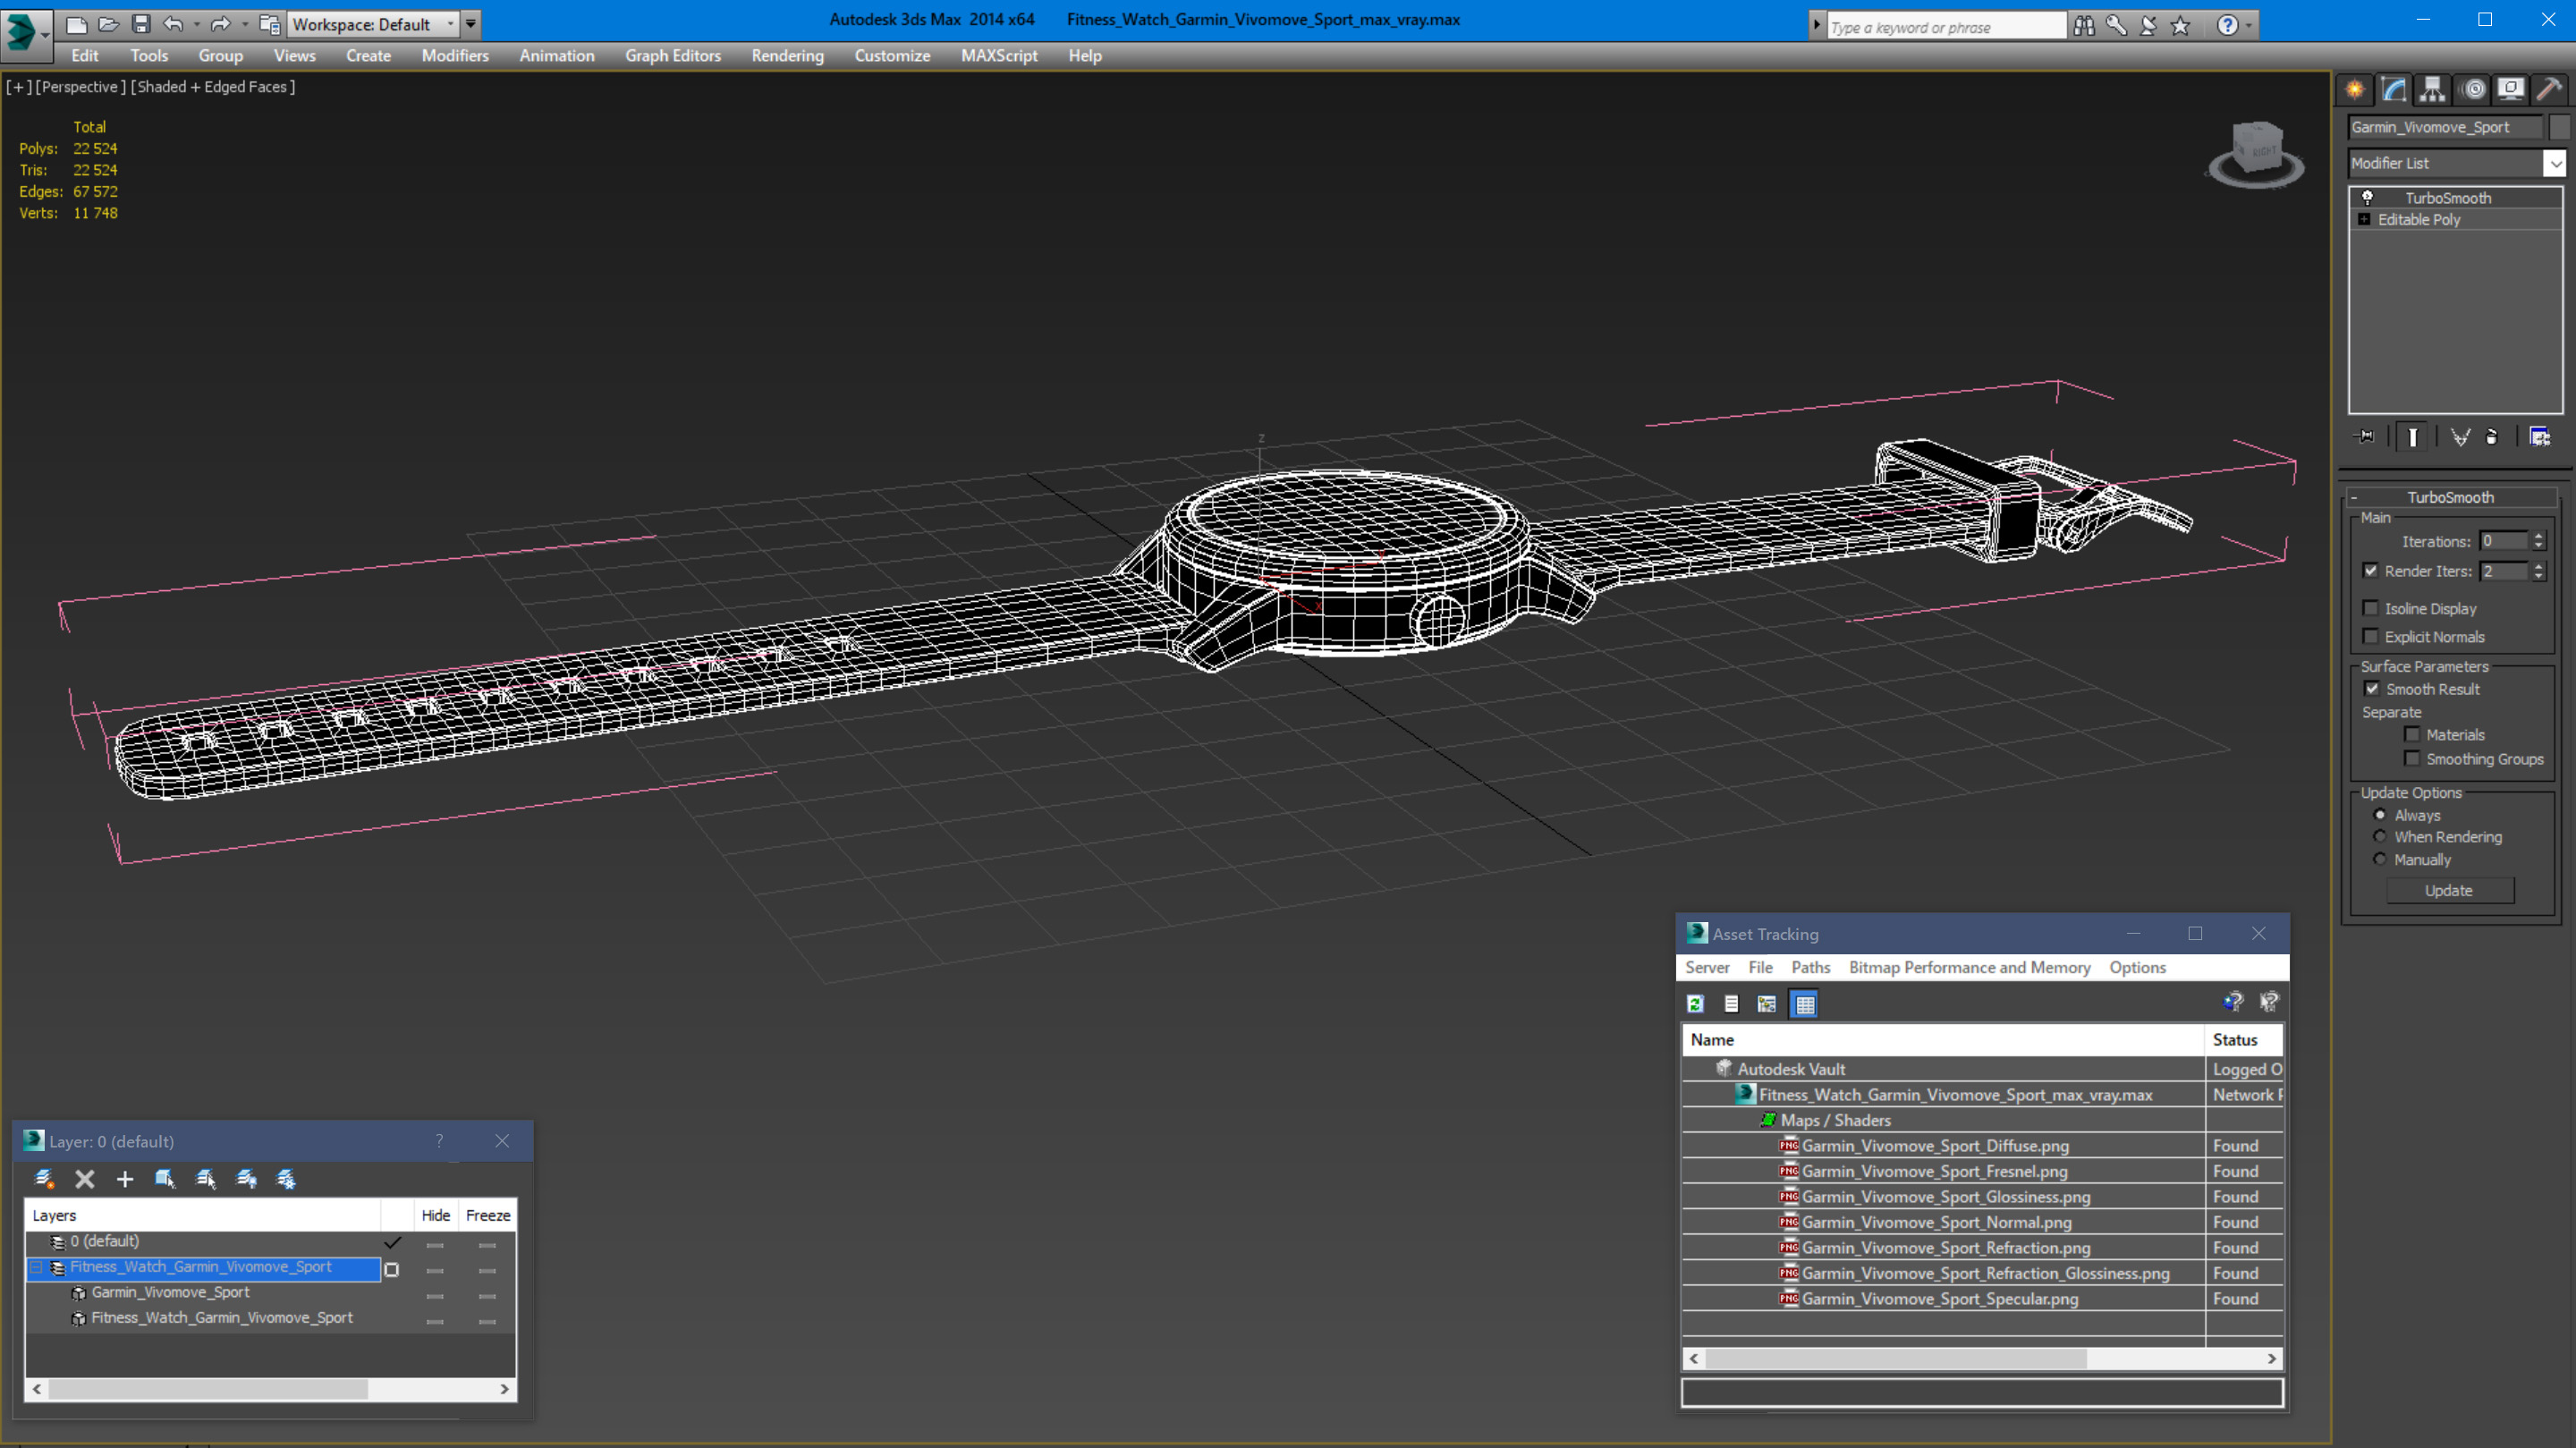Toggle Show End Result under modifier stack
The width and height of the screenshot is (2576, 1448).
point(2413,436)
